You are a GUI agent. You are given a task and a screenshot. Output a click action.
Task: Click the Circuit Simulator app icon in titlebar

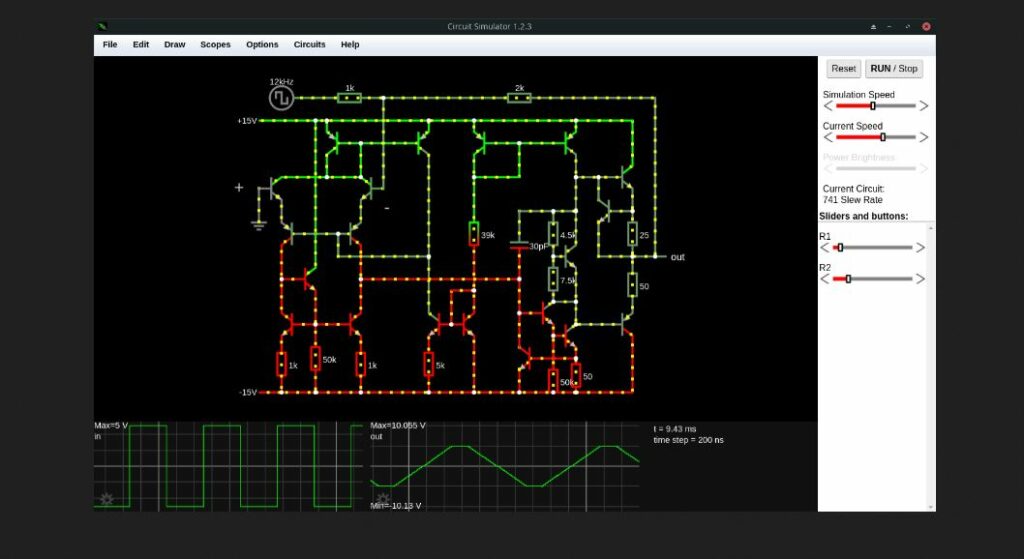103,26
